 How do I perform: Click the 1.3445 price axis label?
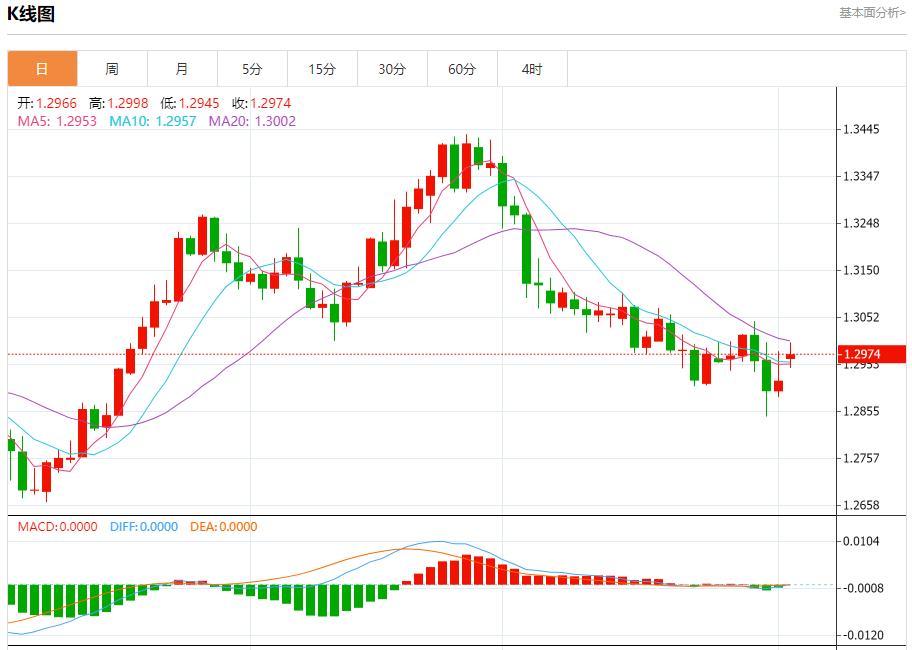[861, 130]
